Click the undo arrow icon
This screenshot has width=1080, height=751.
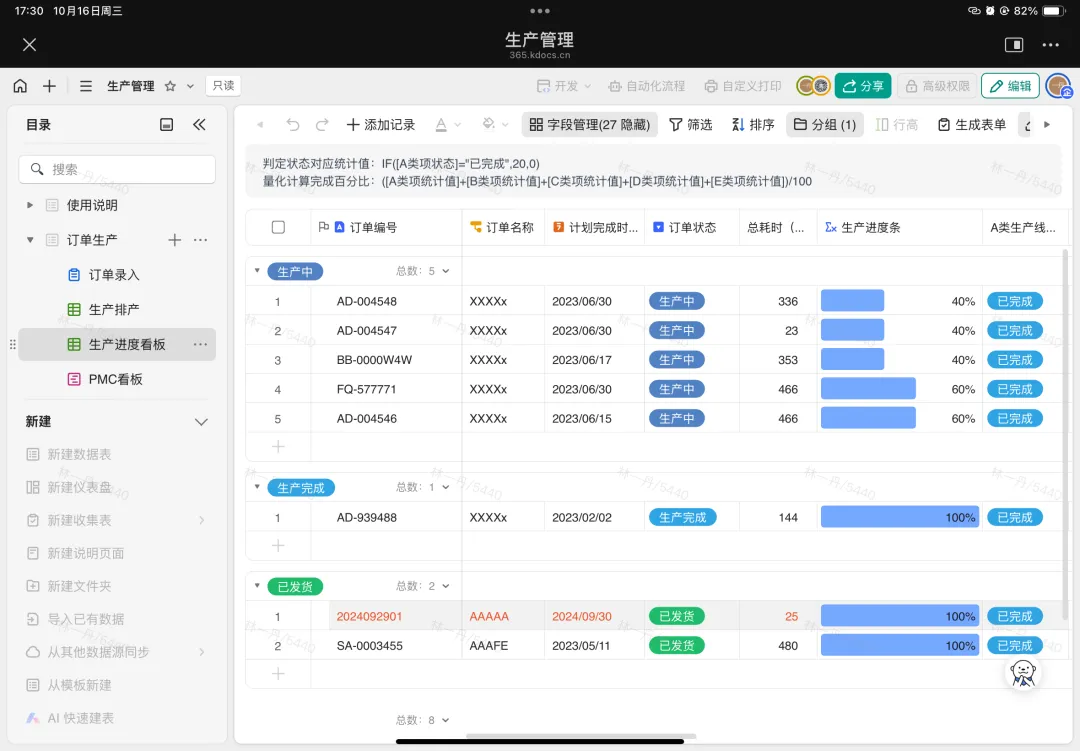[292, 125]
